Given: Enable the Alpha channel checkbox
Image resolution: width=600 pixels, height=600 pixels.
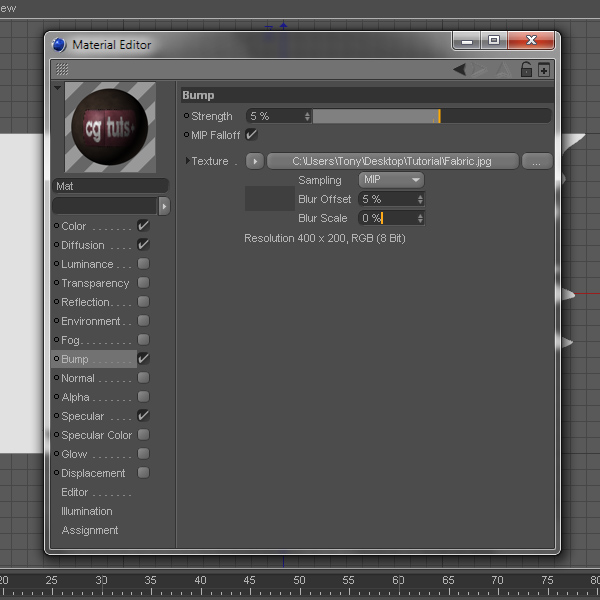Looking at the screenshot, I should [143, 396].
